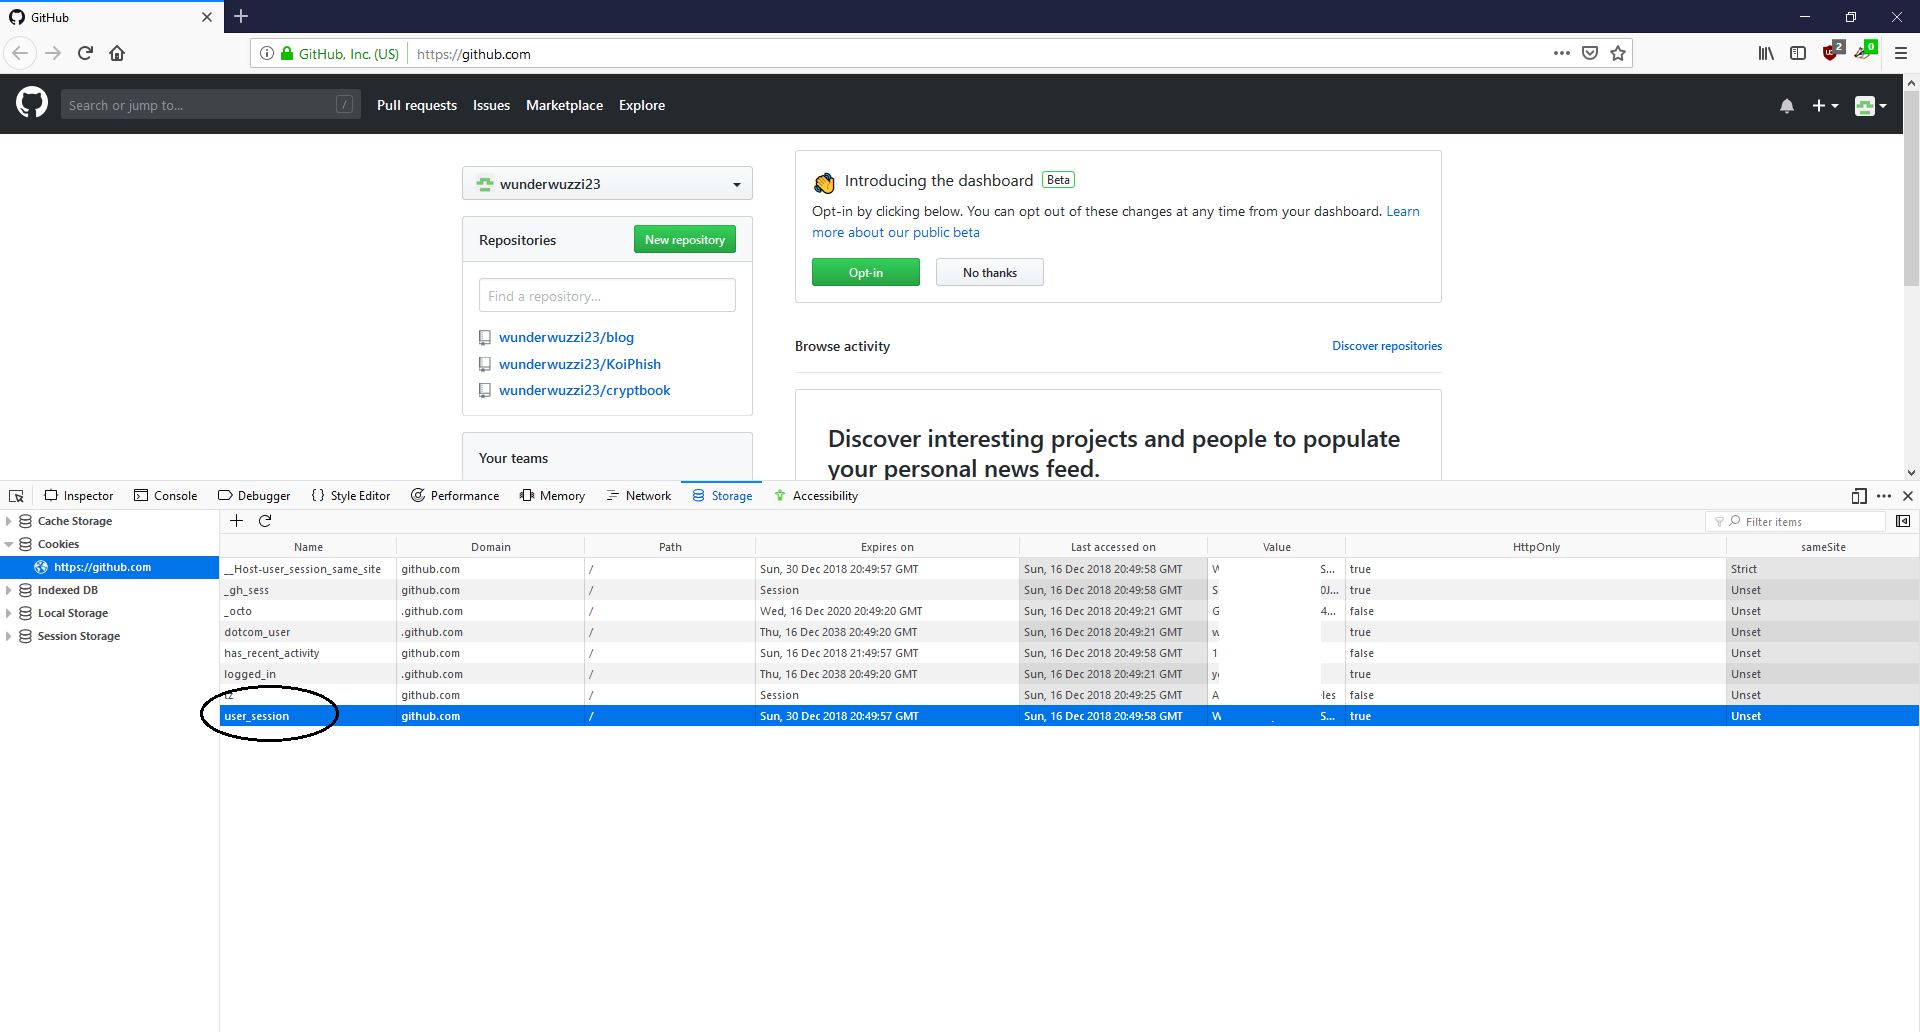The image size is (1920, 1032).
Task: Bookmark this page with the star icon
Action: pos(1618,53)
